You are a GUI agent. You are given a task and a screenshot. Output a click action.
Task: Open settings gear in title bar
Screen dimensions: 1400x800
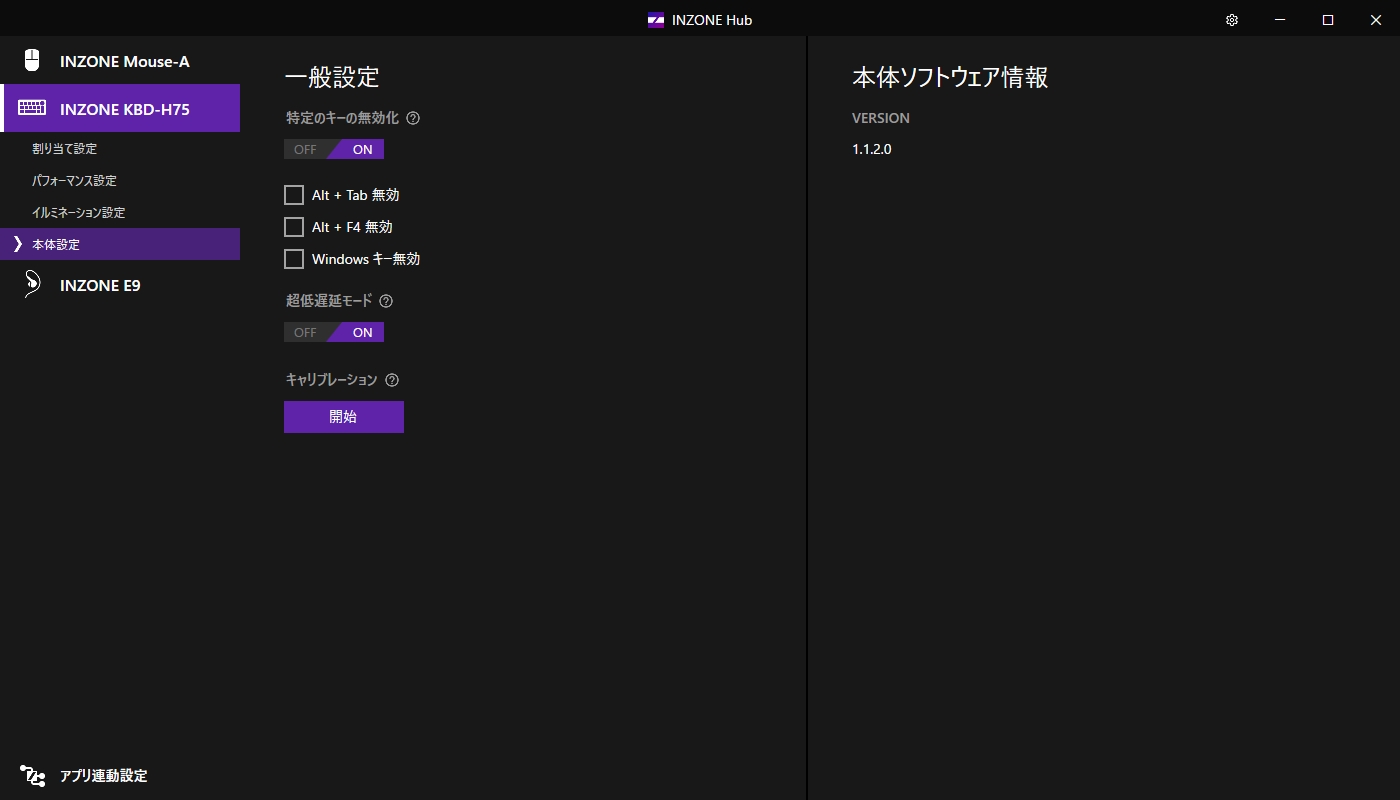click(x=1232, y=20)
